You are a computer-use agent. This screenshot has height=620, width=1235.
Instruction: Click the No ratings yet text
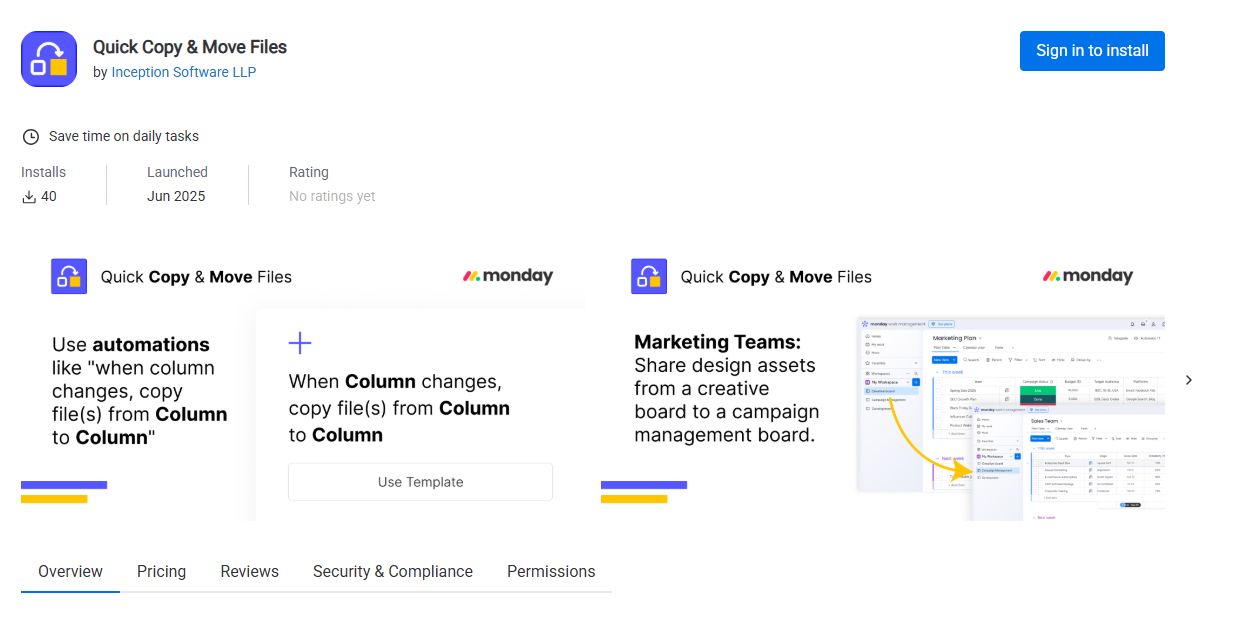pyautogui.click(x=332, y=197)
